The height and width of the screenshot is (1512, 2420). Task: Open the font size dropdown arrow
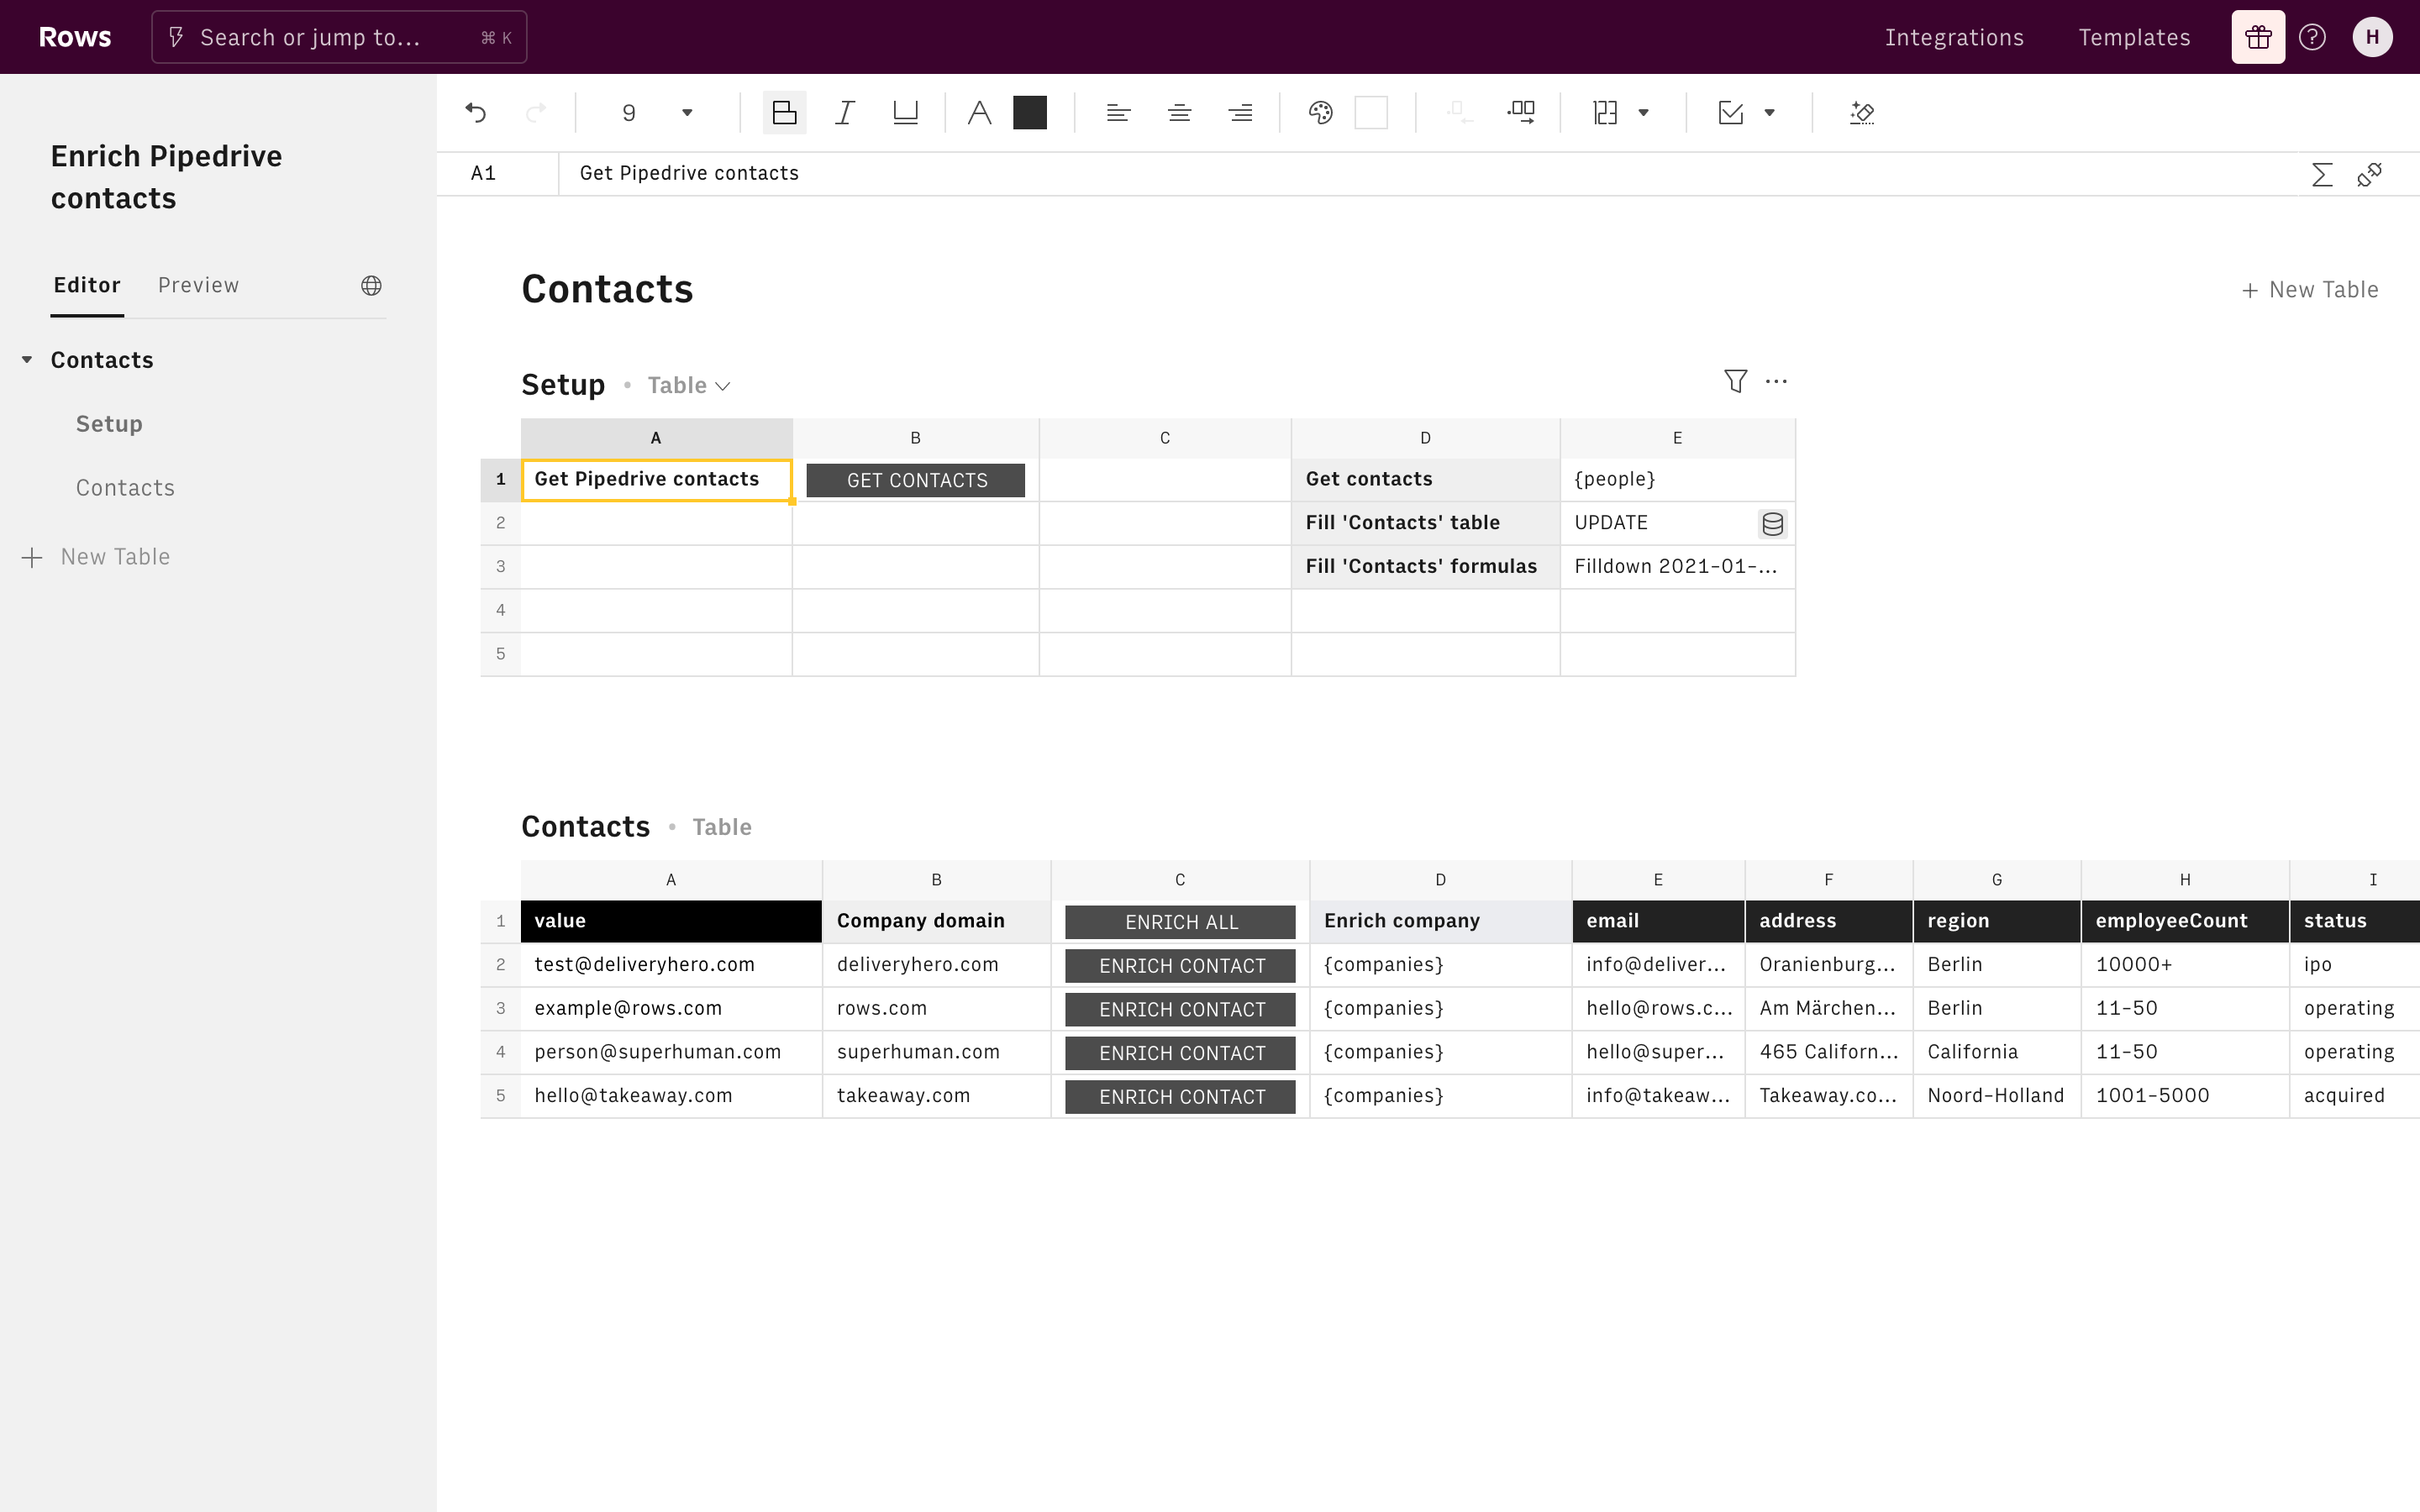(x=687, y=113)
